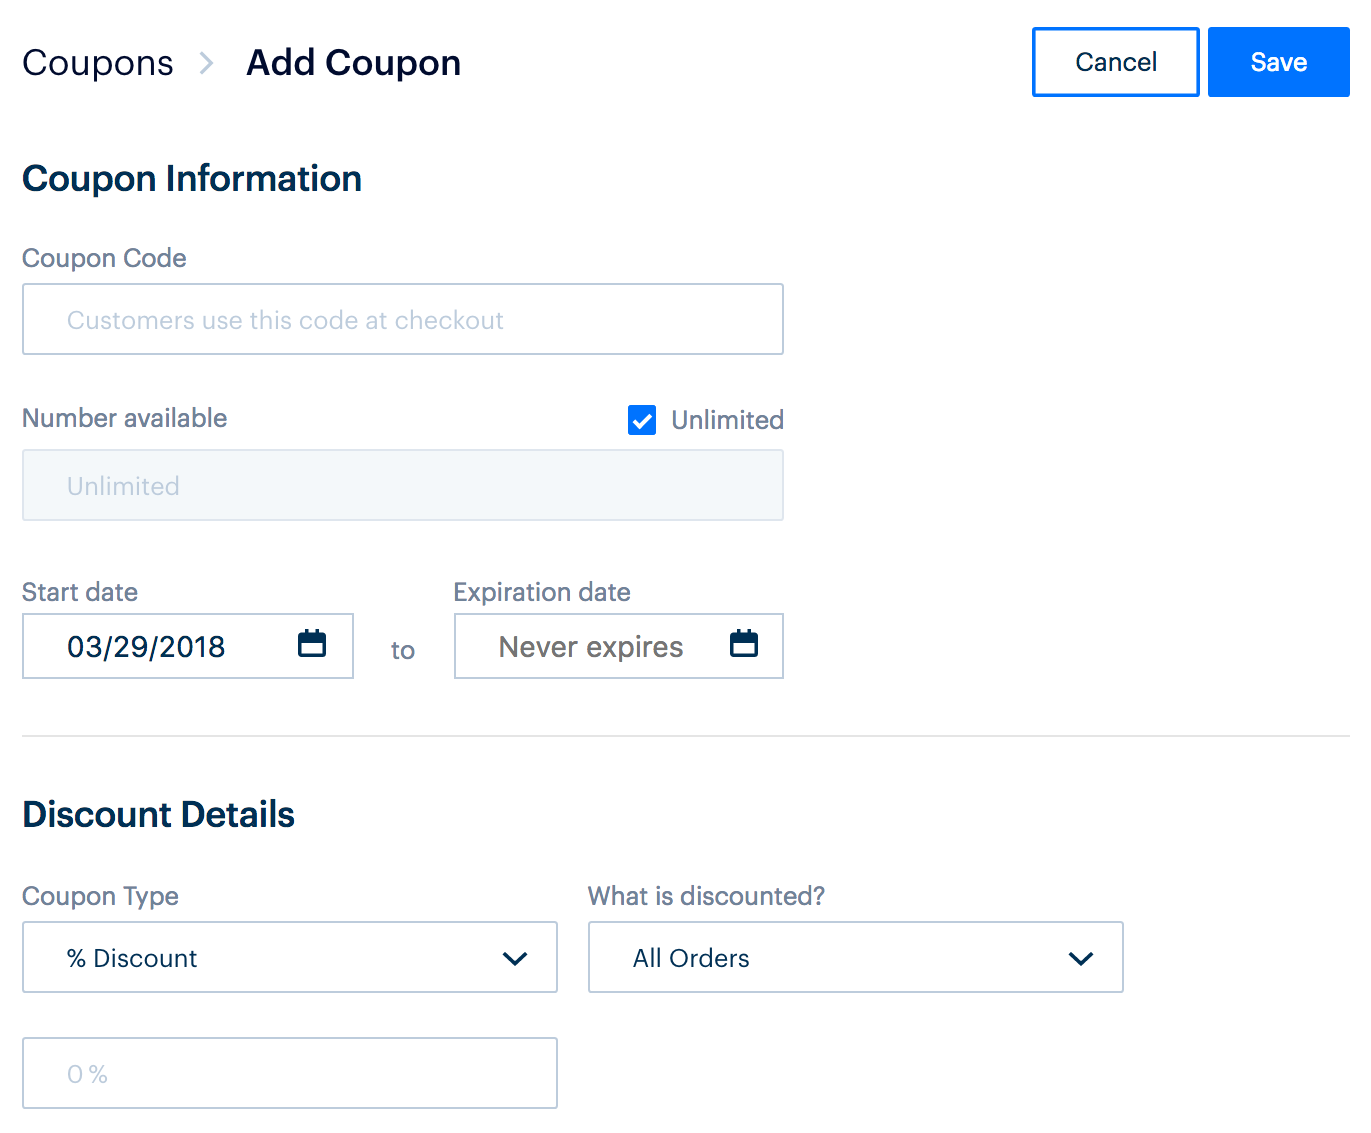Click the Never expires date field
Viewport: 1371px width, 1133px height.
(x=592, y=647)
